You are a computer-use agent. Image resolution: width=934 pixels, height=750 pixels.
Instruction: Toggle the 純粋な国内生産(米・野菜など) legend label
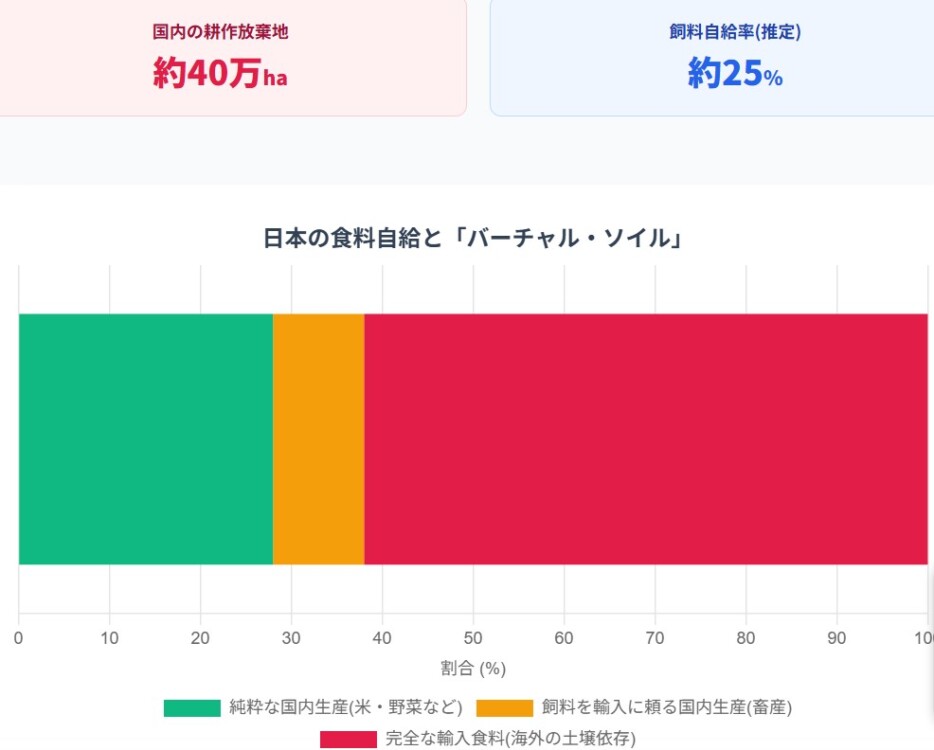(345, 708)
